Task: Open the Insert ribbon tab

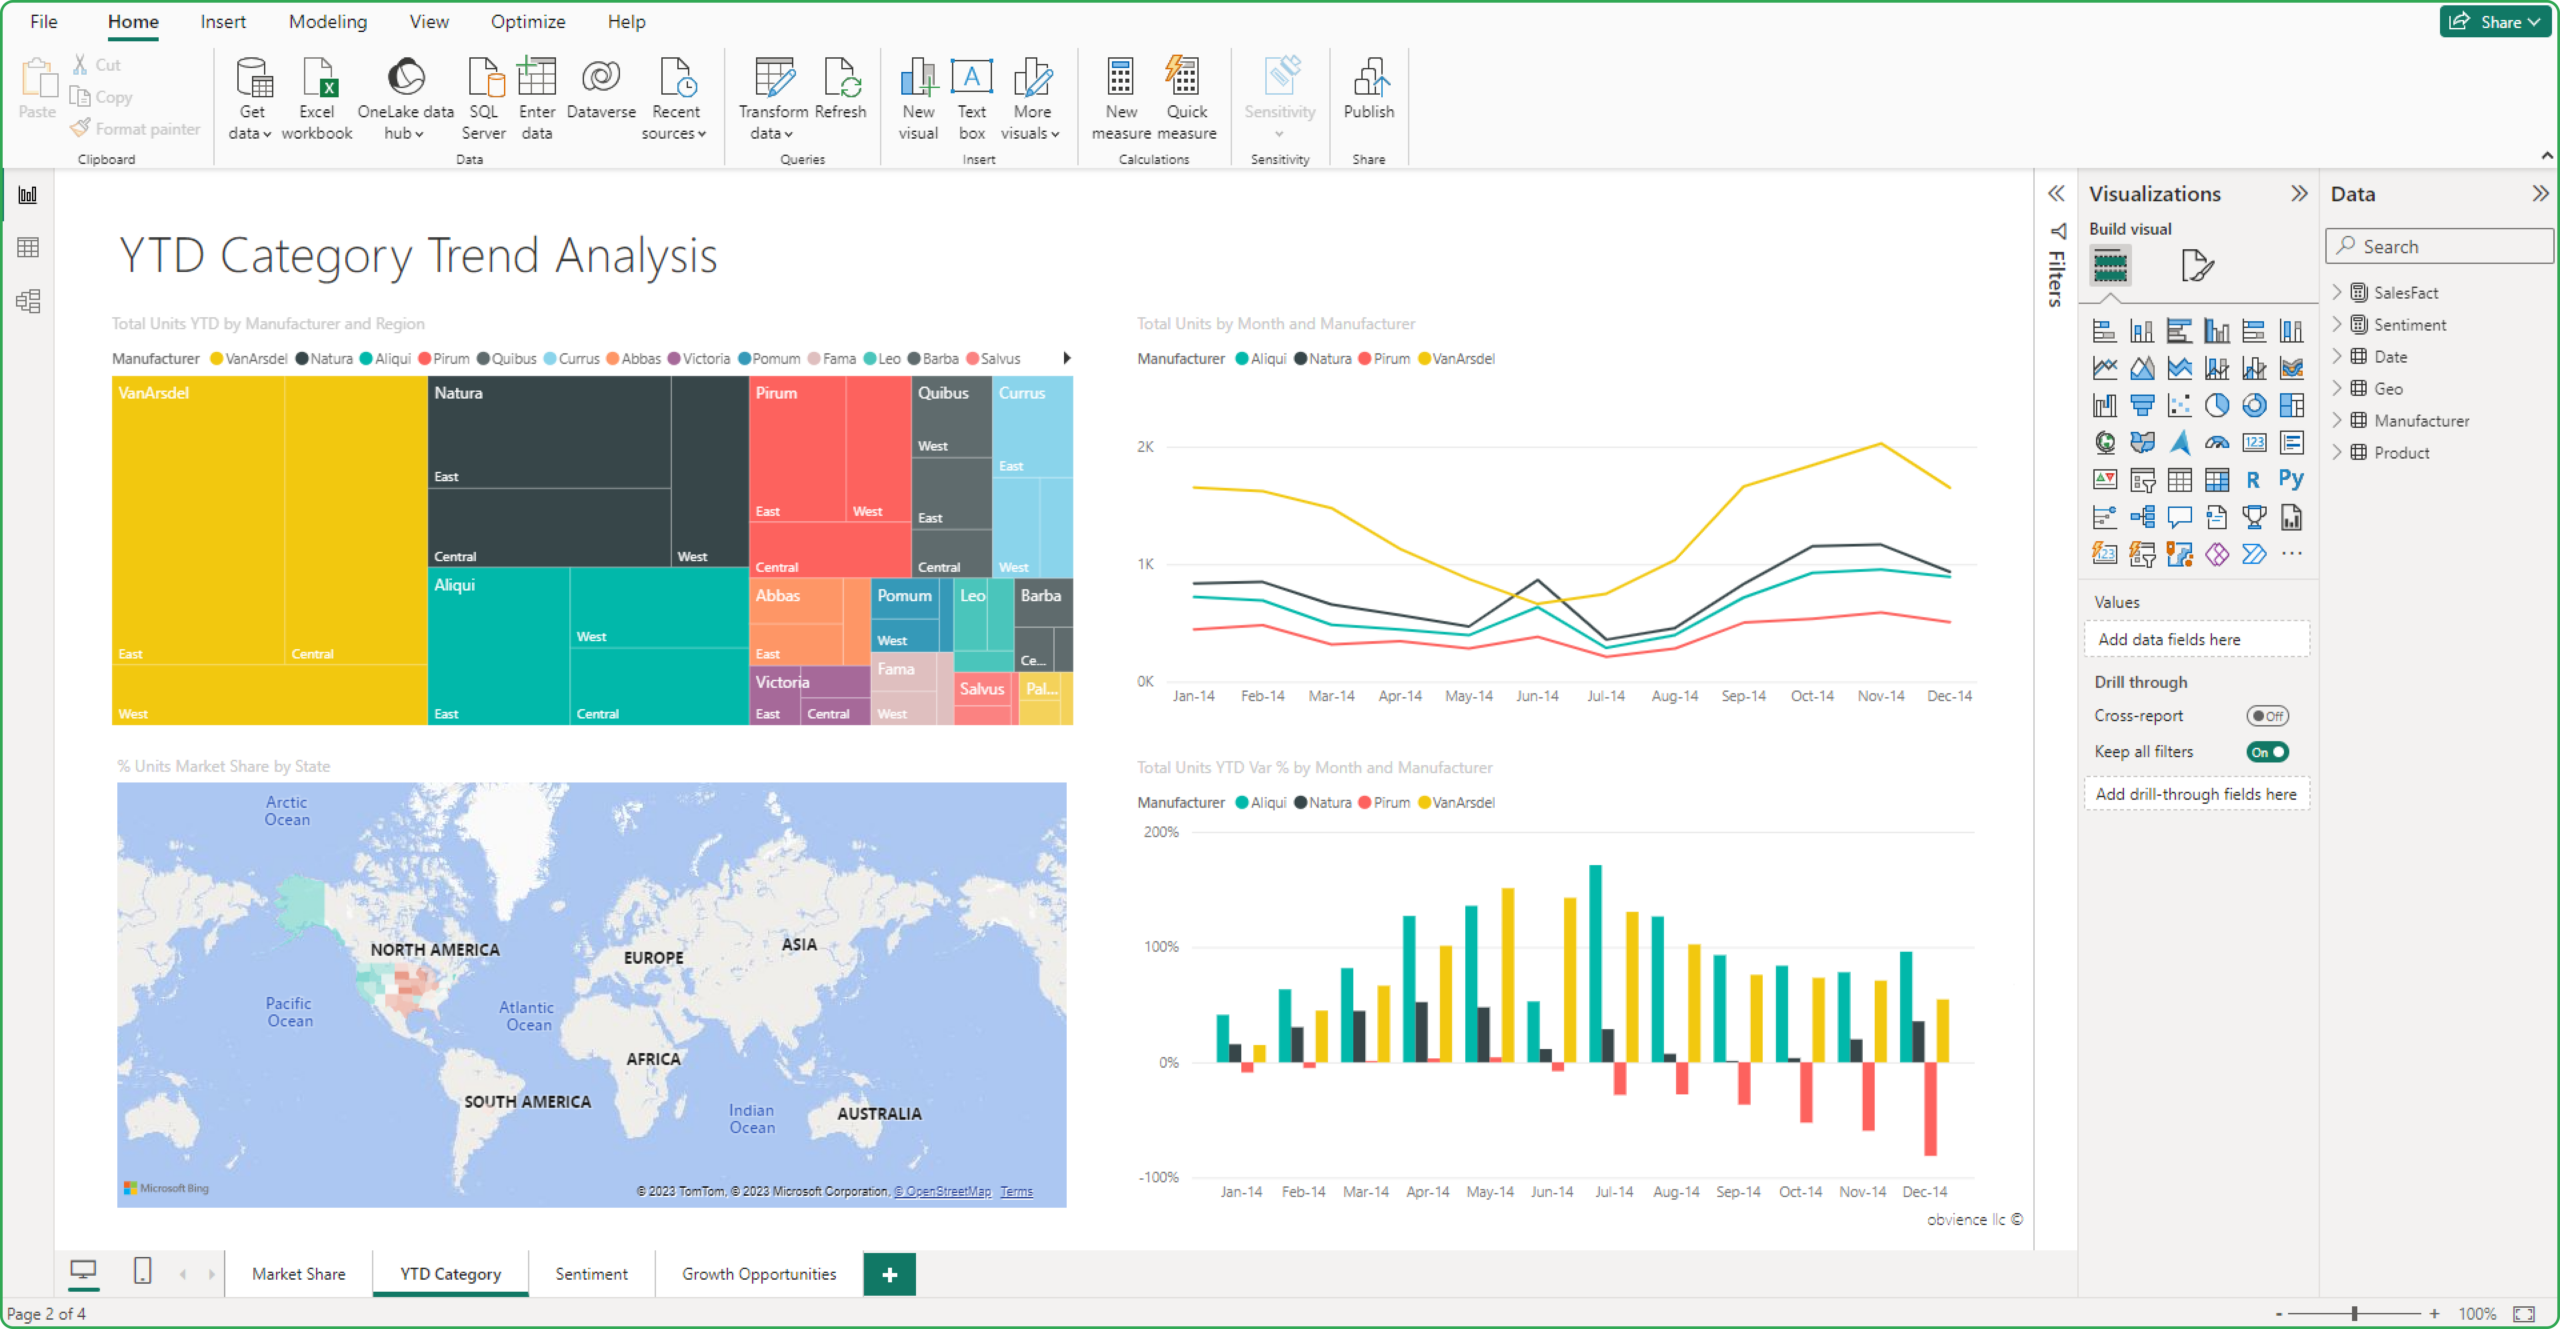Action: click(222, 21)
